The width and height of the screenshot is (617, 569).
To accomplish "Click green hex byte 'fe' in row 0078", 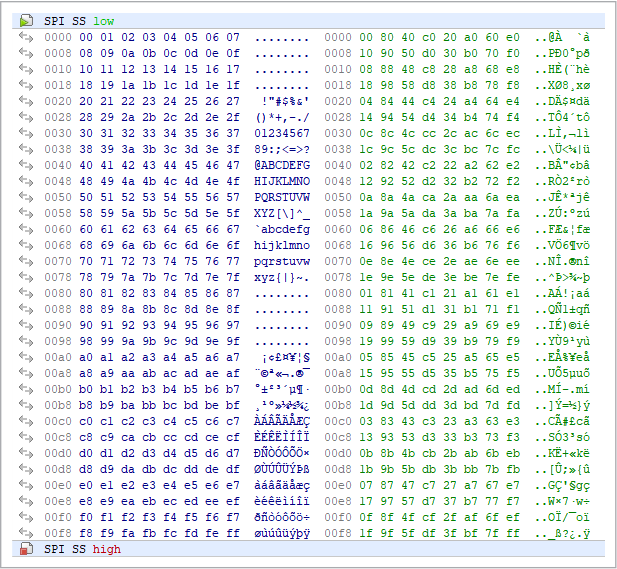I will (x=513, y=277).
